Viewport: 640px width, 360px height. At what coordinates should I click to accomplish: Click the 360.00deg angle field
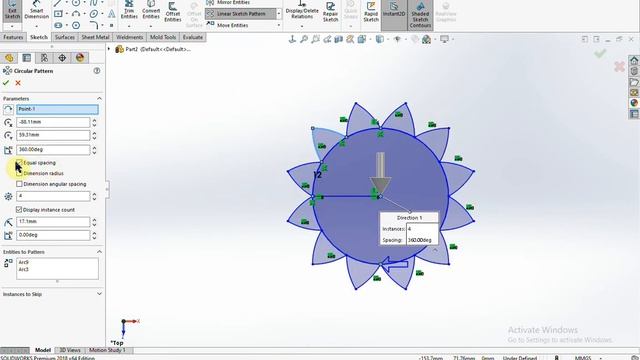pos(53,149)
